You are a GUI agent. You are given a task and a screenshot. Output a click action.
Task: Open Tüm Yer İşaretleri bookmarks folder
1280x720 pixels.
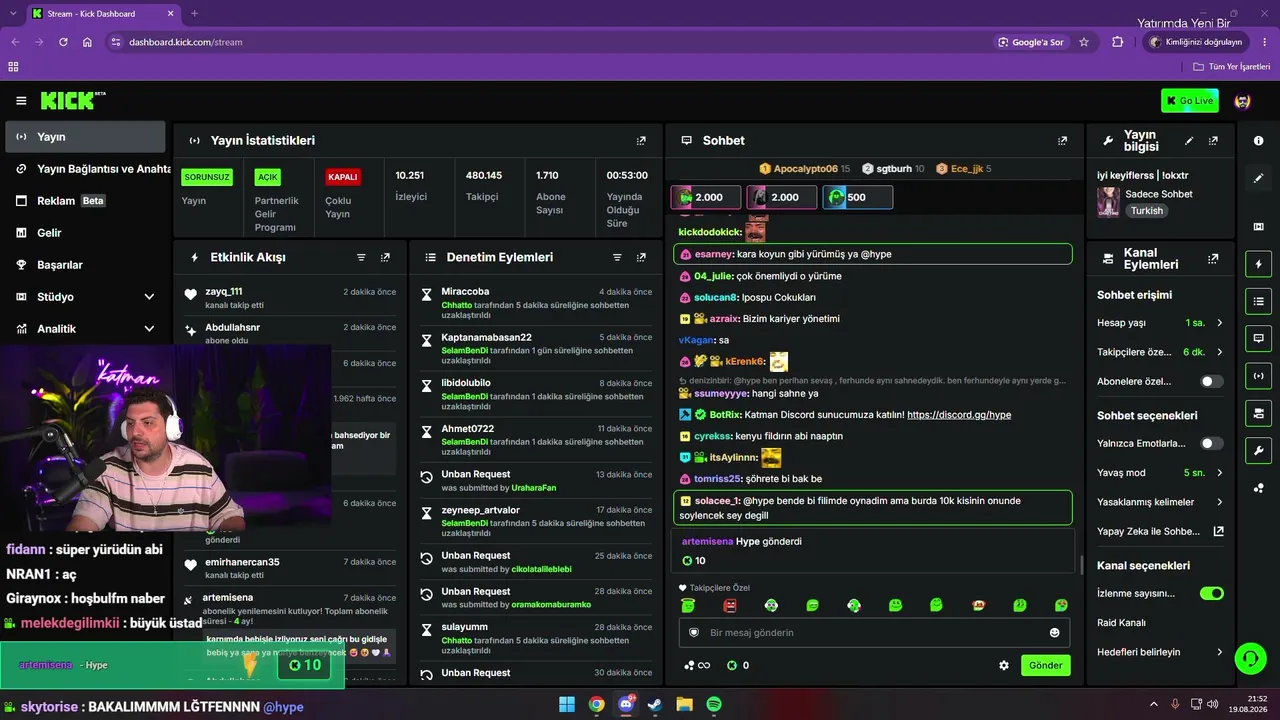tap(1232, 67)
